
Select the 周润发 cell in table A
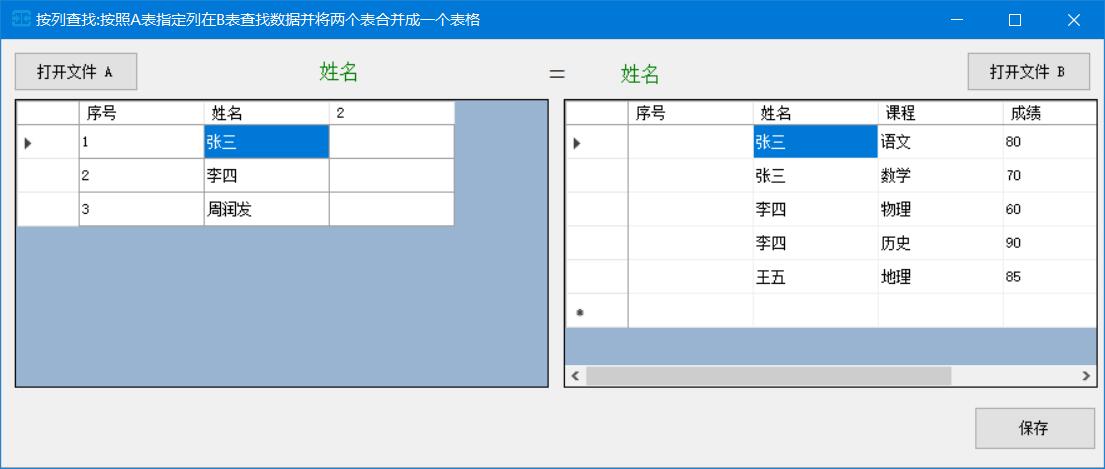266,210
